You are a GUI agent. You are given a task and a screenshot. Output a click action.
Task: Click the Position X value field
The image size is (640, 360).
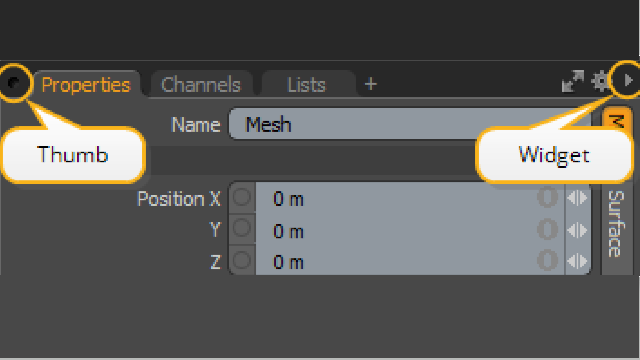[x=410, y=198]
